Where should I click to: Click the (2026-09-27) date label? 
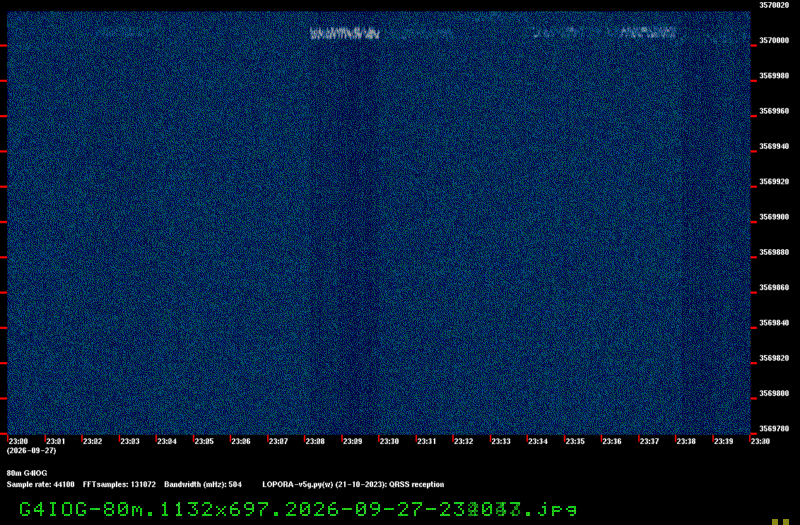(32, 451)
